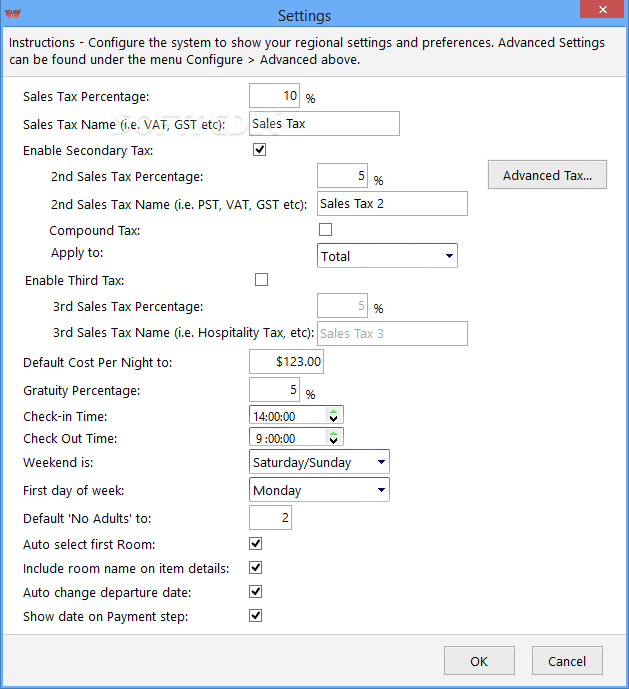Image resolution: width=629 pixels, height=689 pixels.
Task: Open the Advanced Tax button
Action: click(x=547, y=175)
